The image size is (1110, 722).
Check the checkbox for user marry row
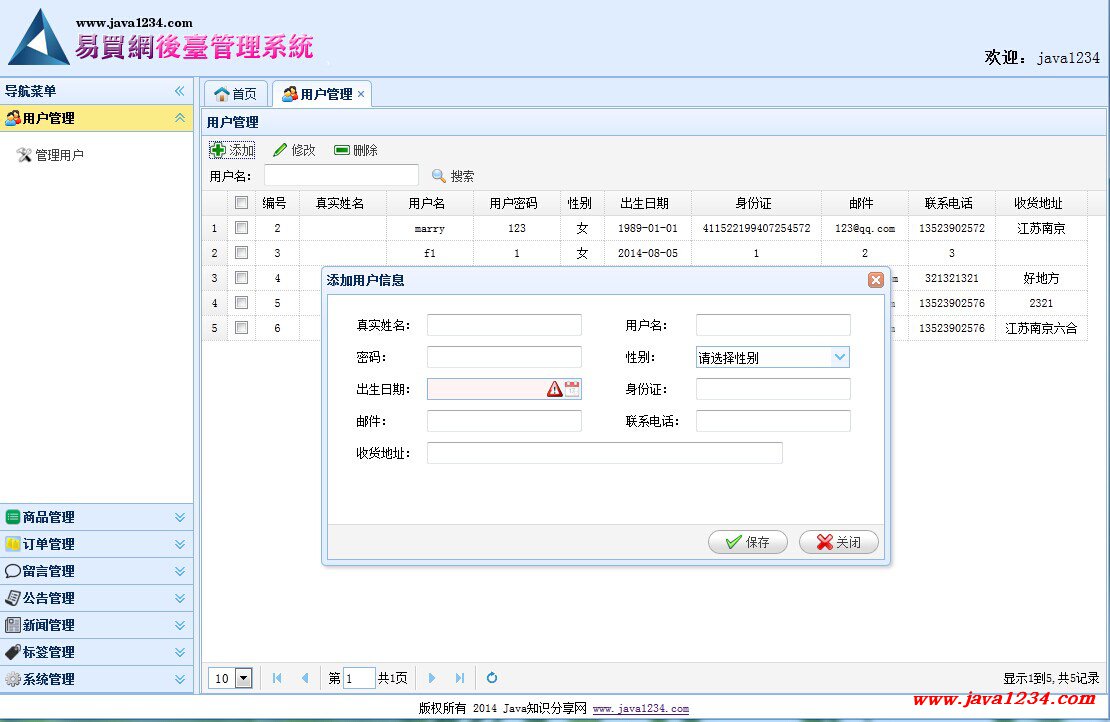(241, 228)
